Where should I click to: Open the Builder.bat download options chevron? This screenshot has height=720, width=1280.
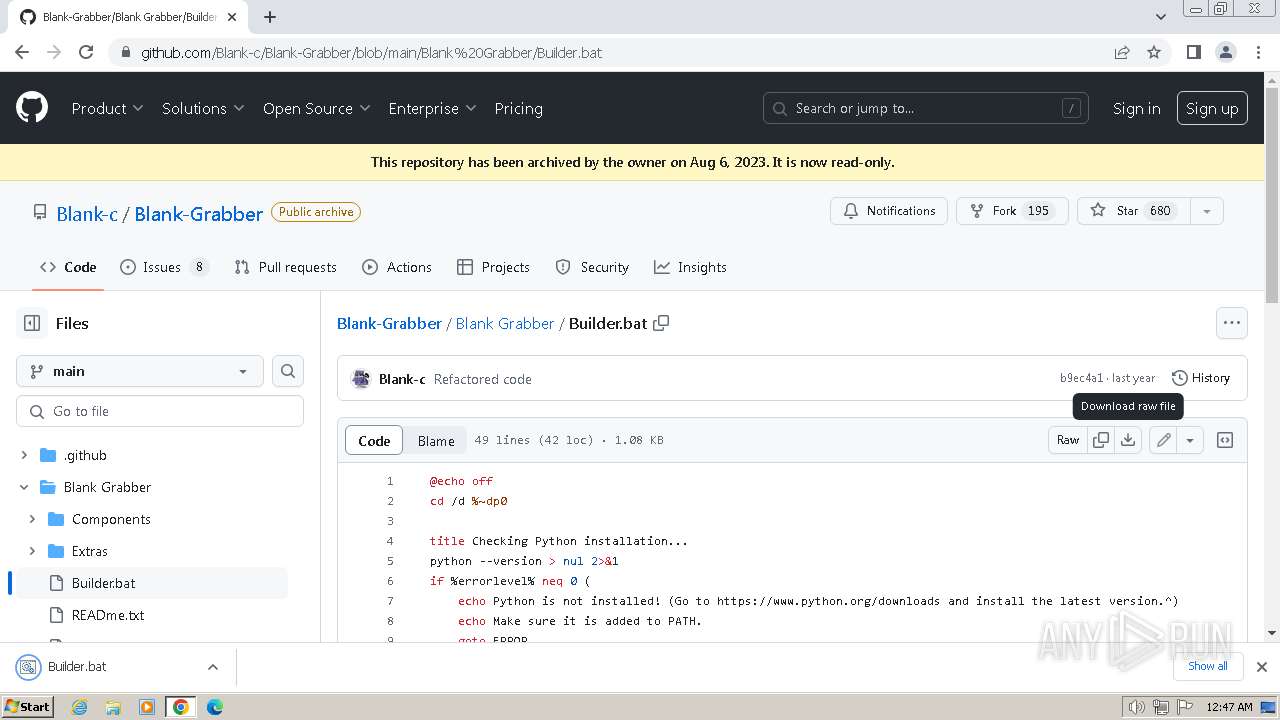213,667
